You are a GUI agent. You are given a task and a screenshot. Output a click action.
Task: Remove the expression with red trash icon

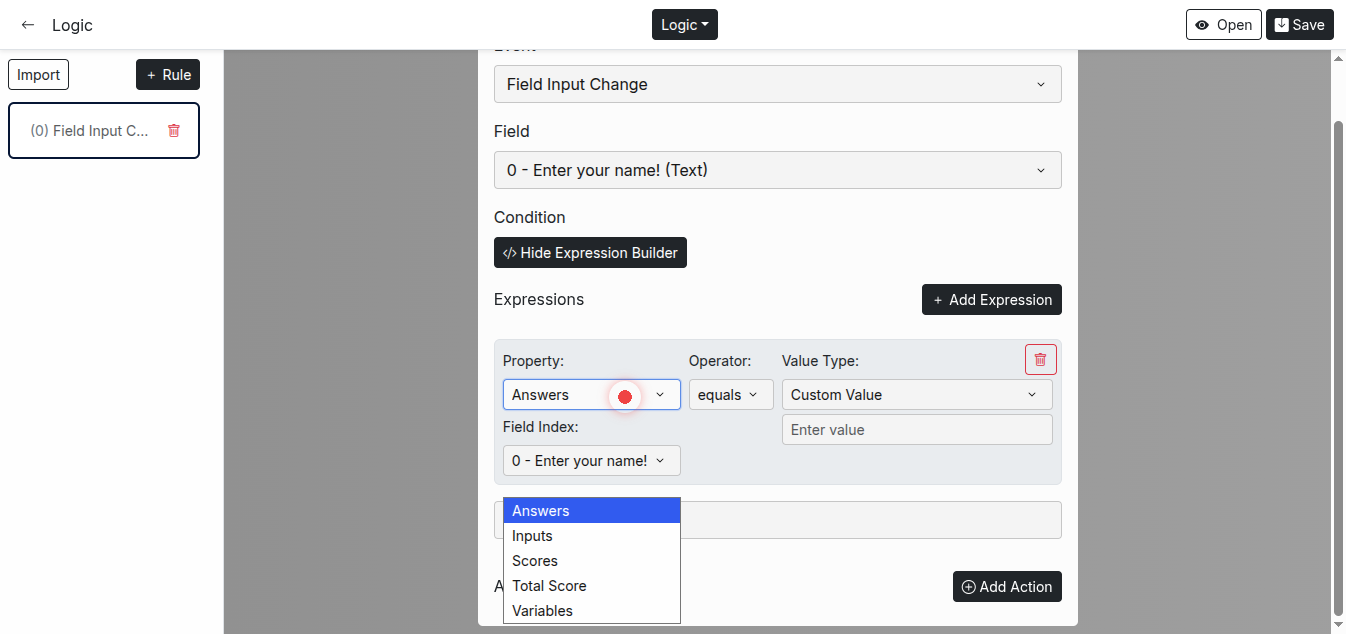(x=1040, y=360)
